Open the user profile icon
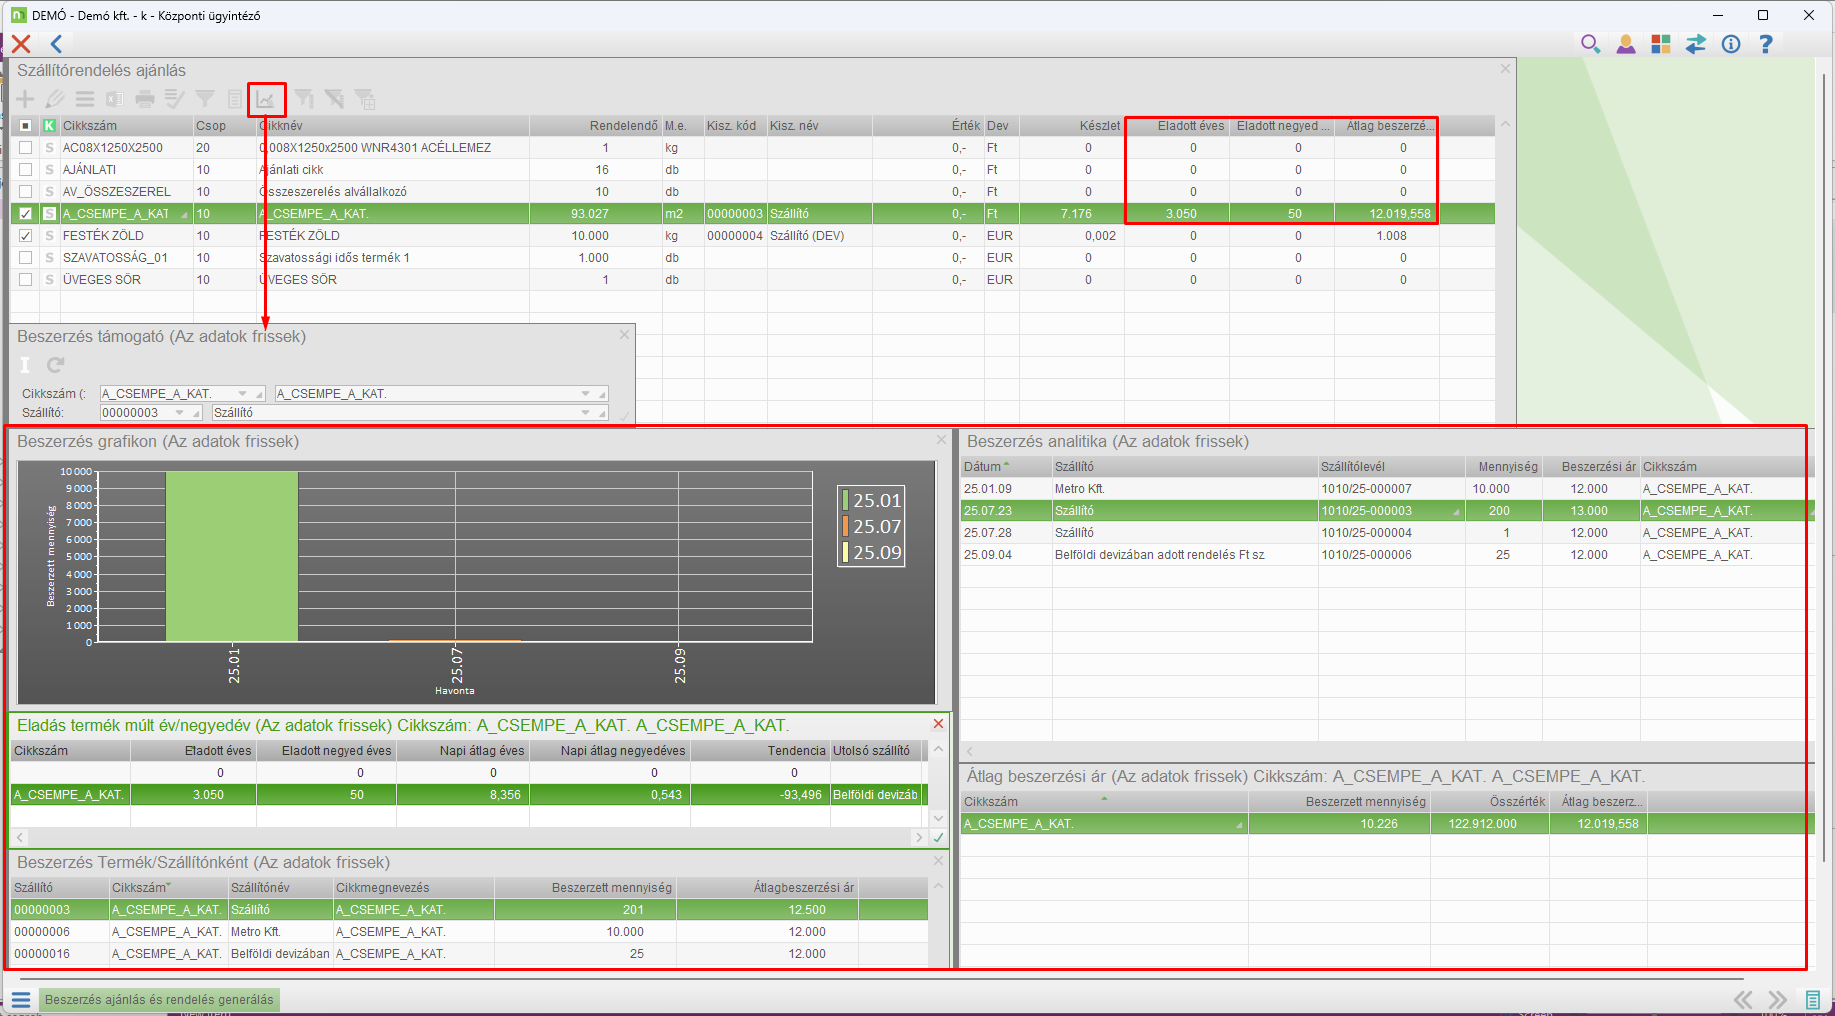This screenshot has height=1016, width=1835. coord(1626,44)
